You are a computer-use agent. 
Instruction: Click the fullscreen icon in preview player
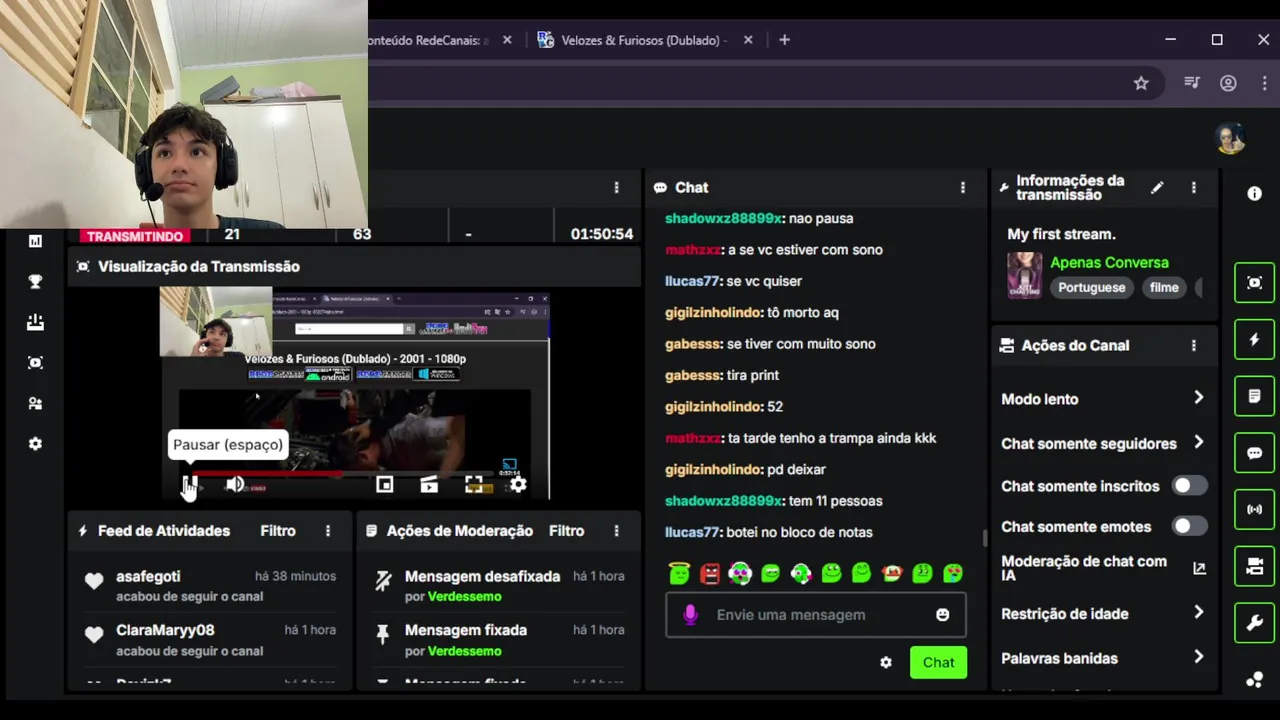(x=474, y=485)
